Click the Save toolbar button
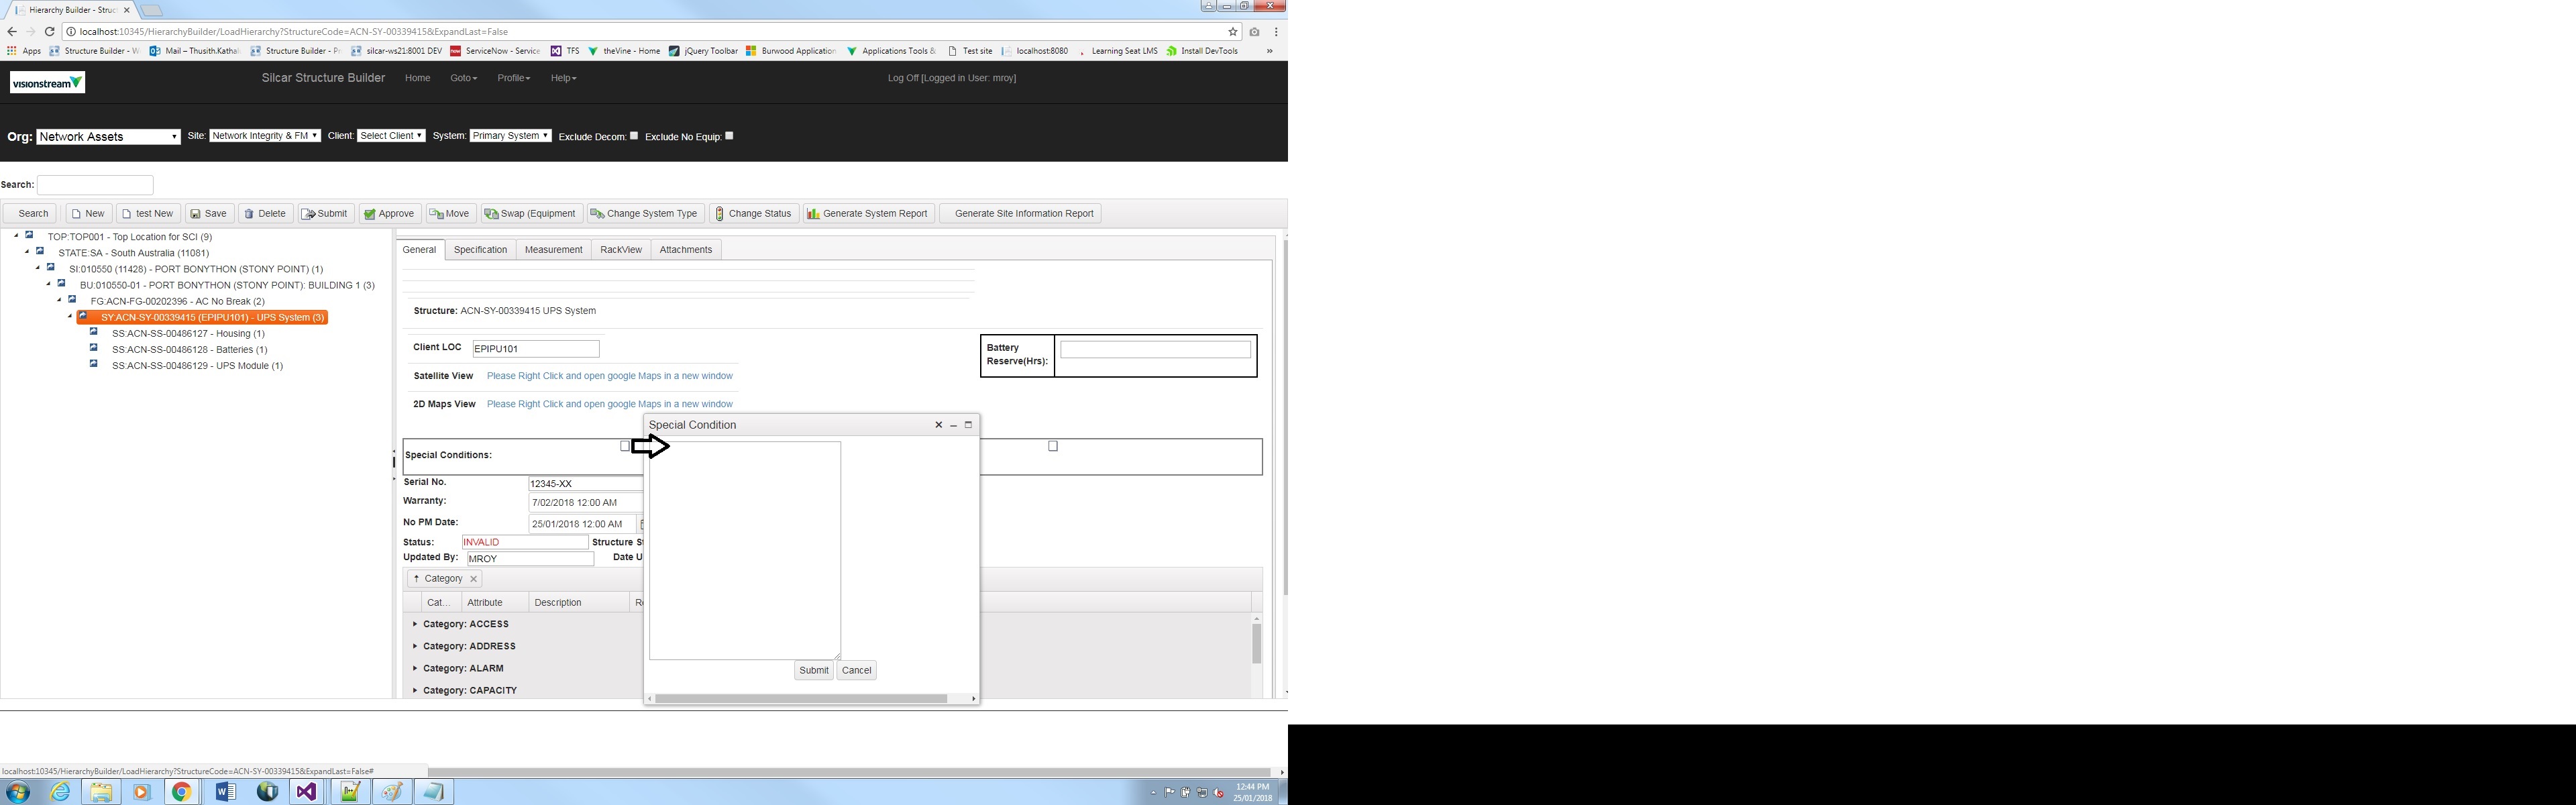This screenshot has width=2576, height=805. click(x=209, y=213)
